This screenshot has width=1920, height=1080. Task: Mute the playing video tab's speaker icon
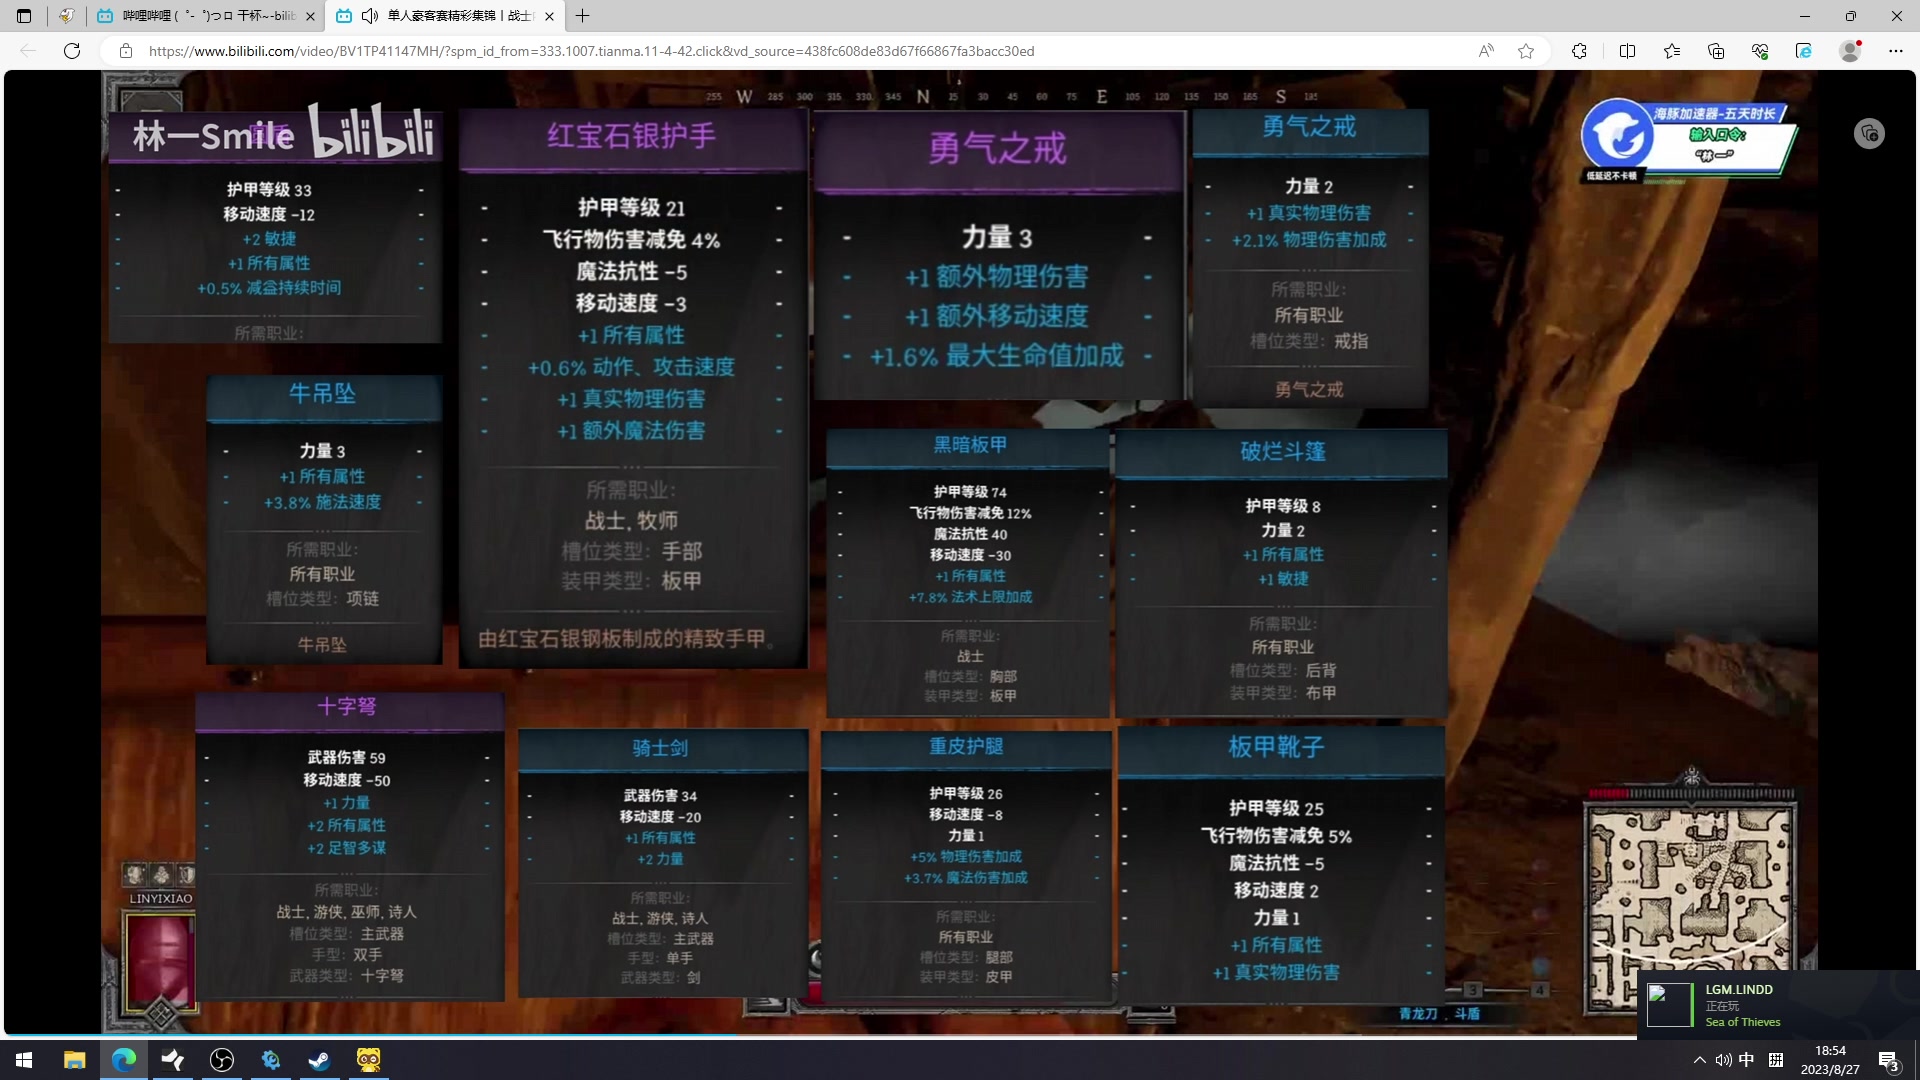coord(370,16)
